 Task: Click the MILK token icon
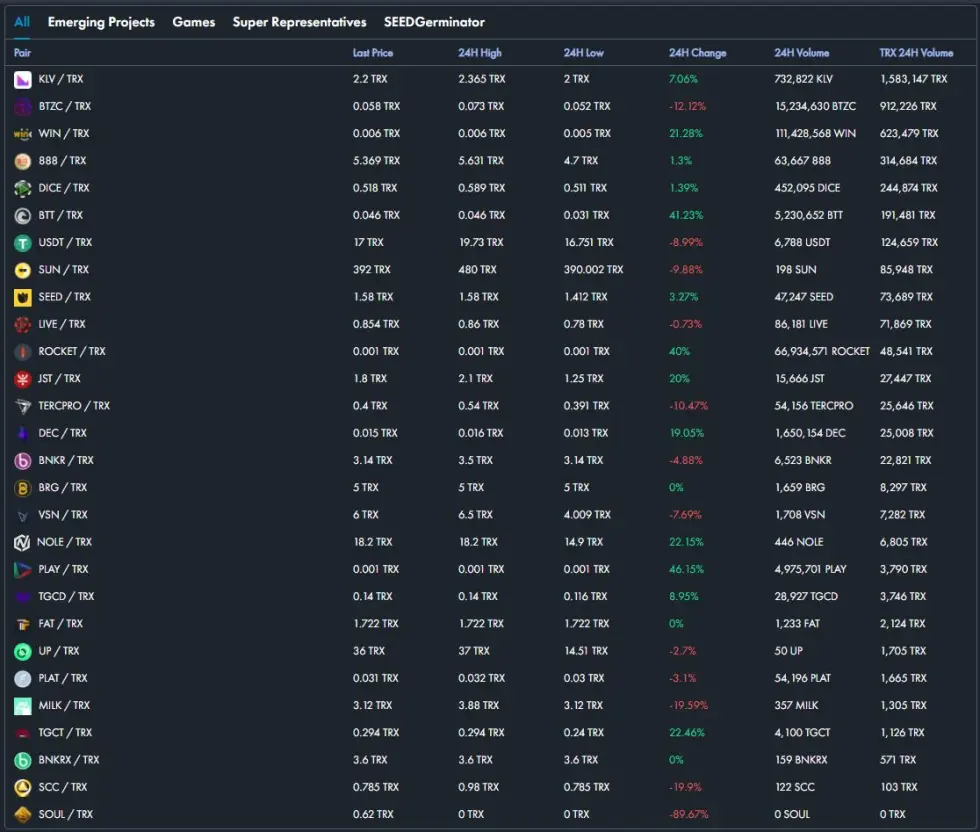click(22, 706)
